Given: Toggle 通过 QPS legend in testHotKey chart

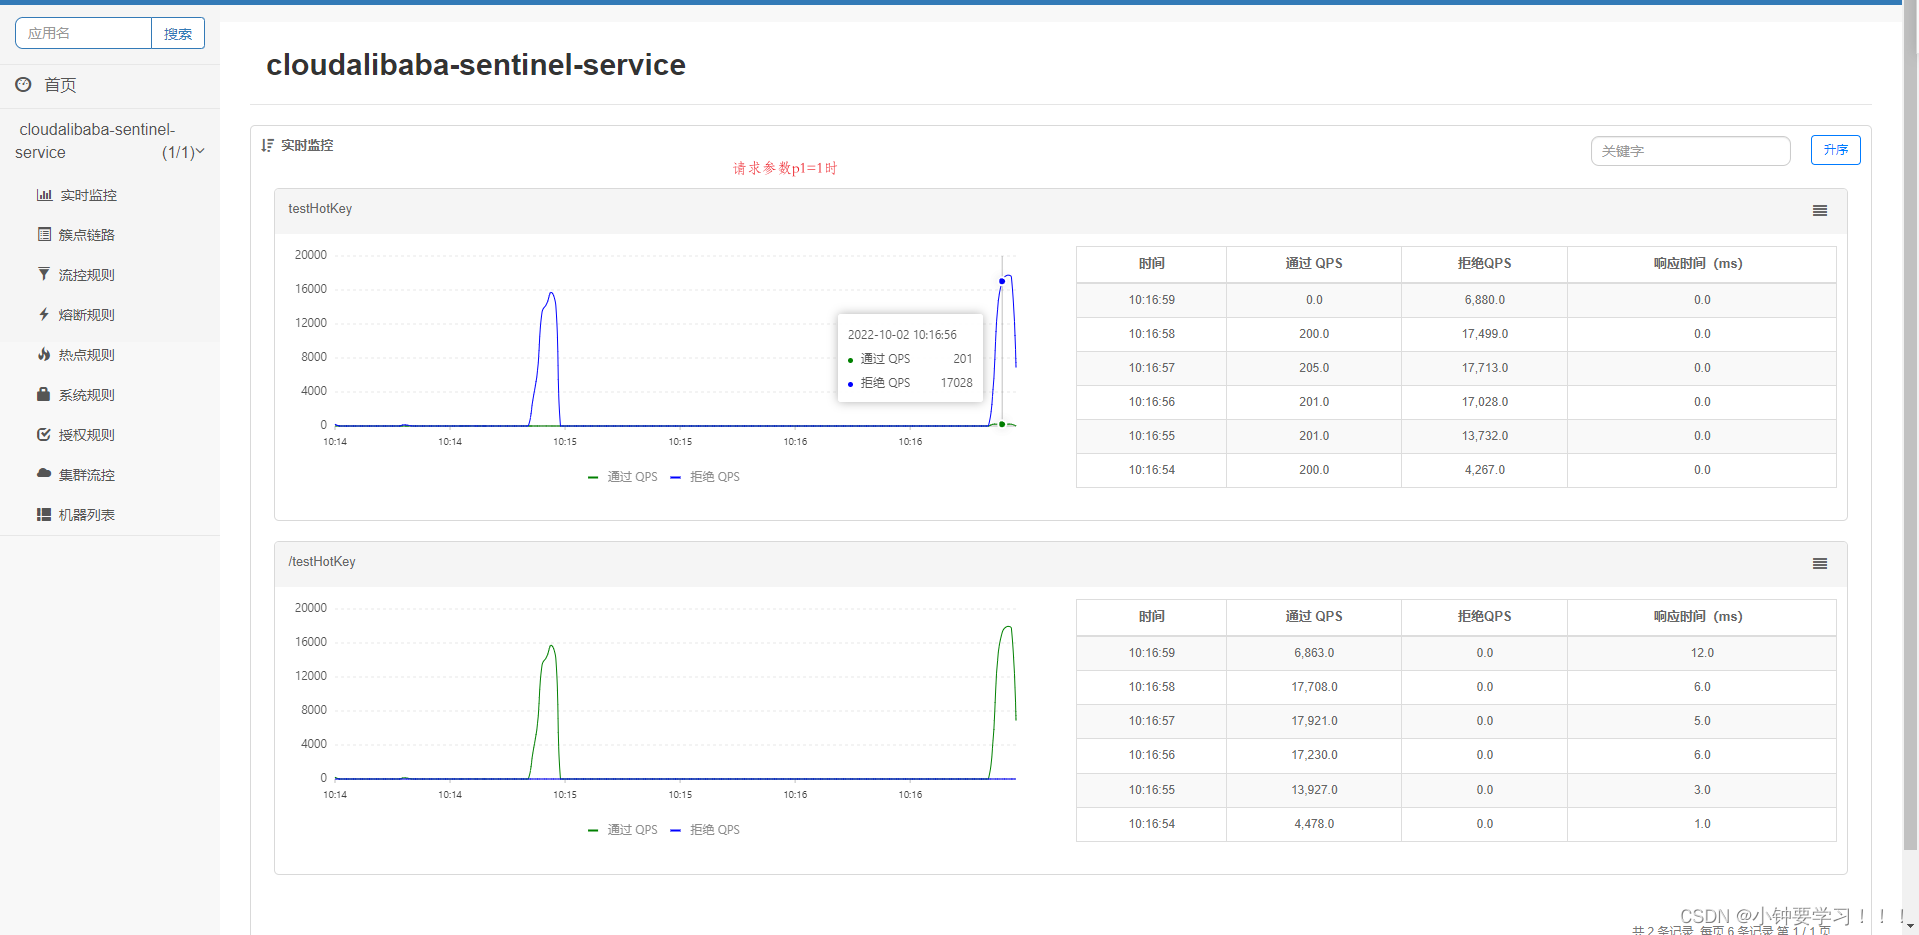Looking at the screenshot, I should 623,477.
